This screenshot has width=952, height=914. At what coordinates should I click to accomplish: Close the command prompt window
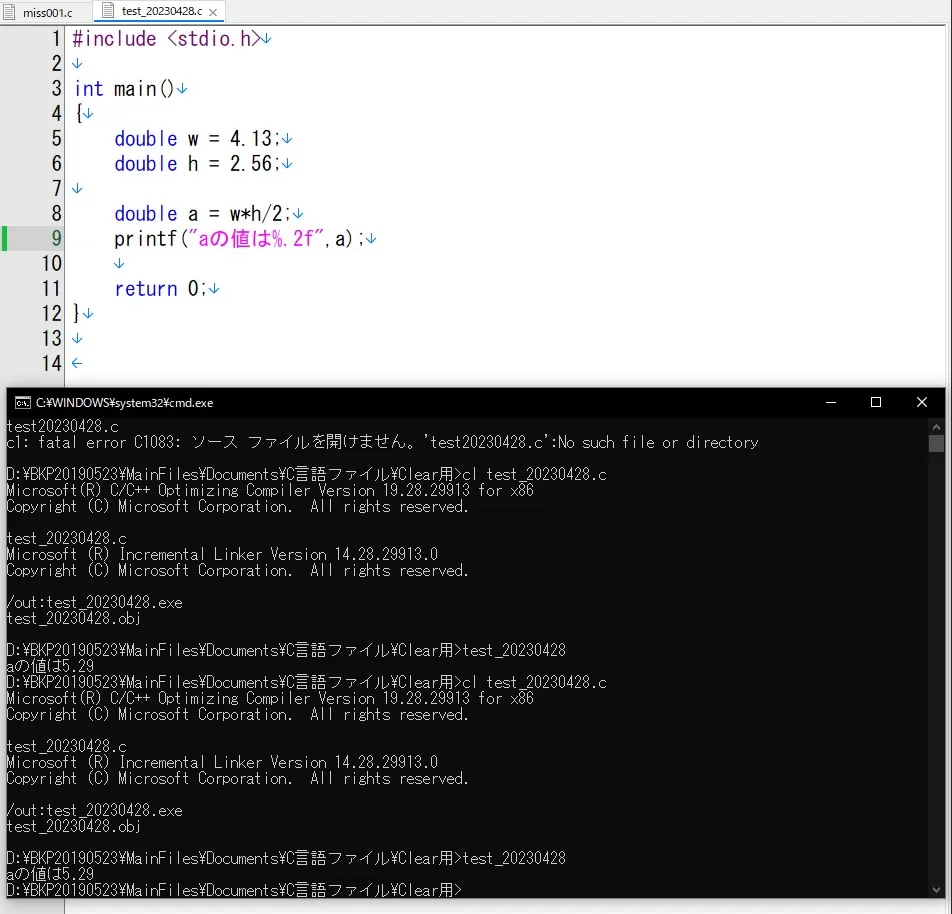pos(921,402)
